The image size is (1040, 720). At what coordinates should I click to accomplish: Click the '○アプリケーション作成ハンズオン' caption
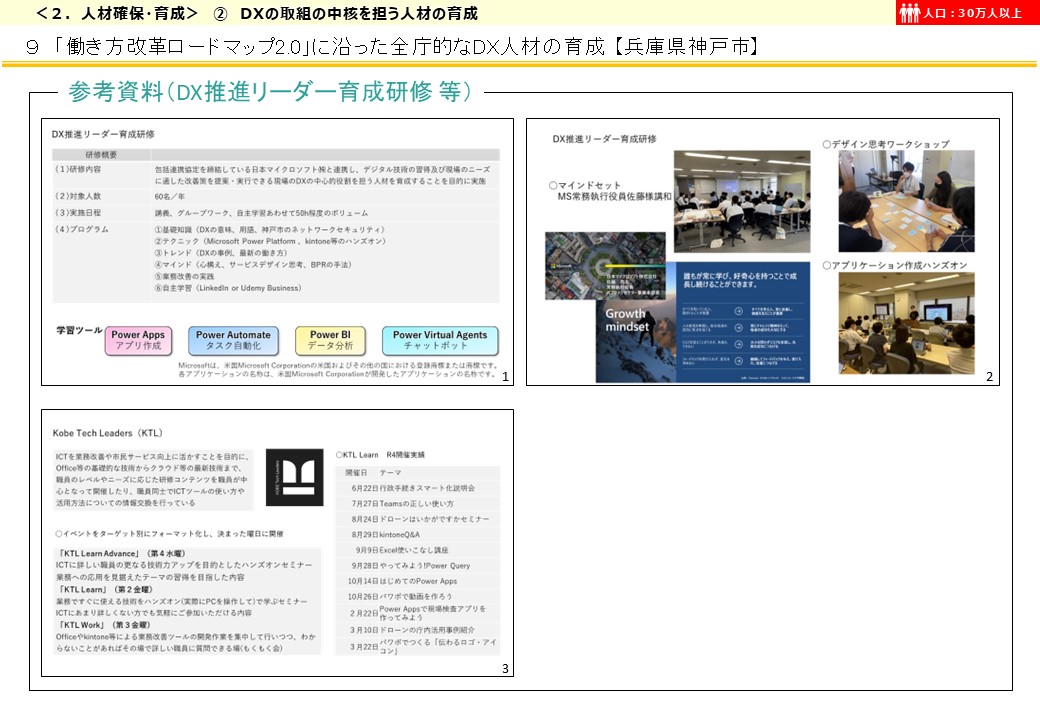pyautogui.click(x=895, y=265)
